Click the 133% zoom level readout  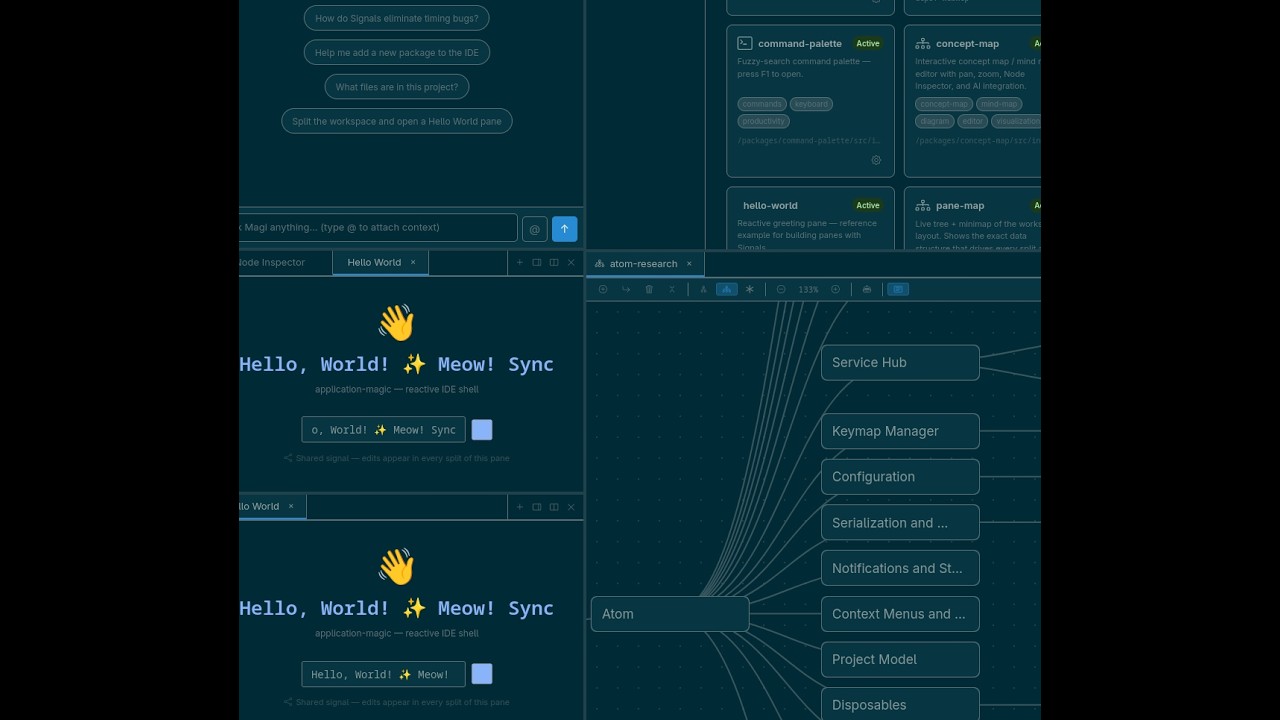click(808, 290)
